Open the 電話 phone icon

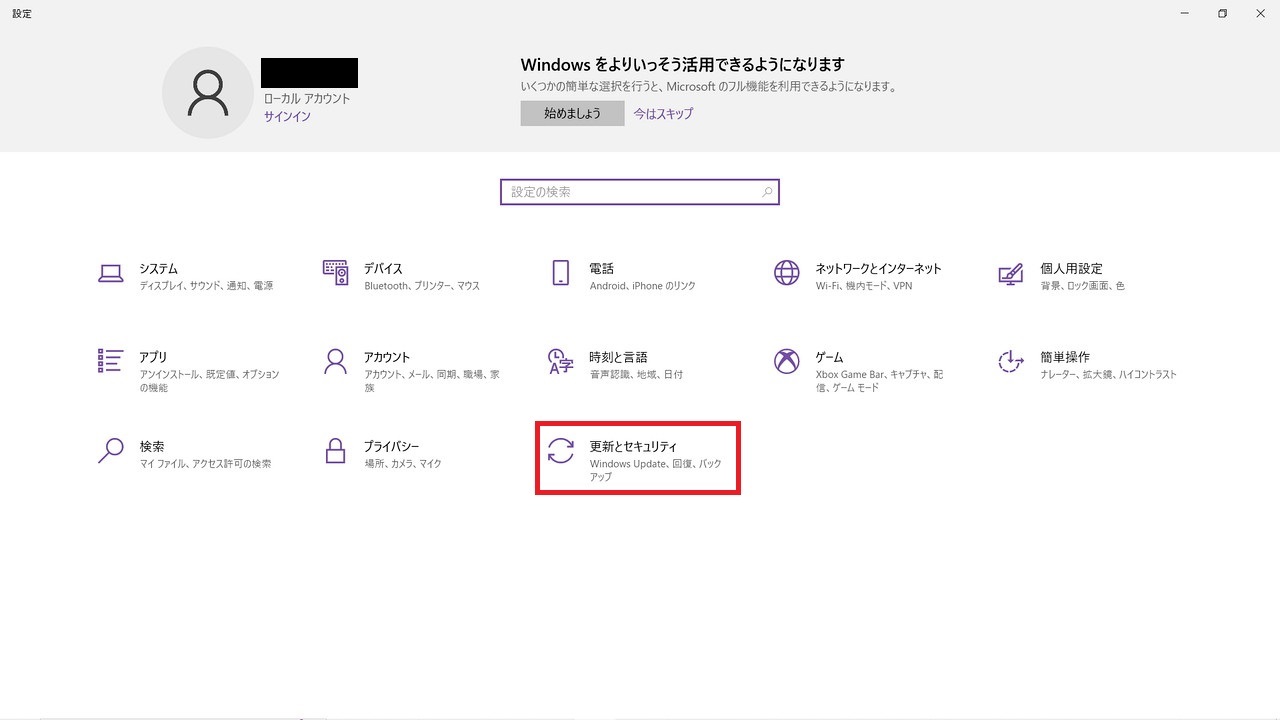click(x=560, y=272)
